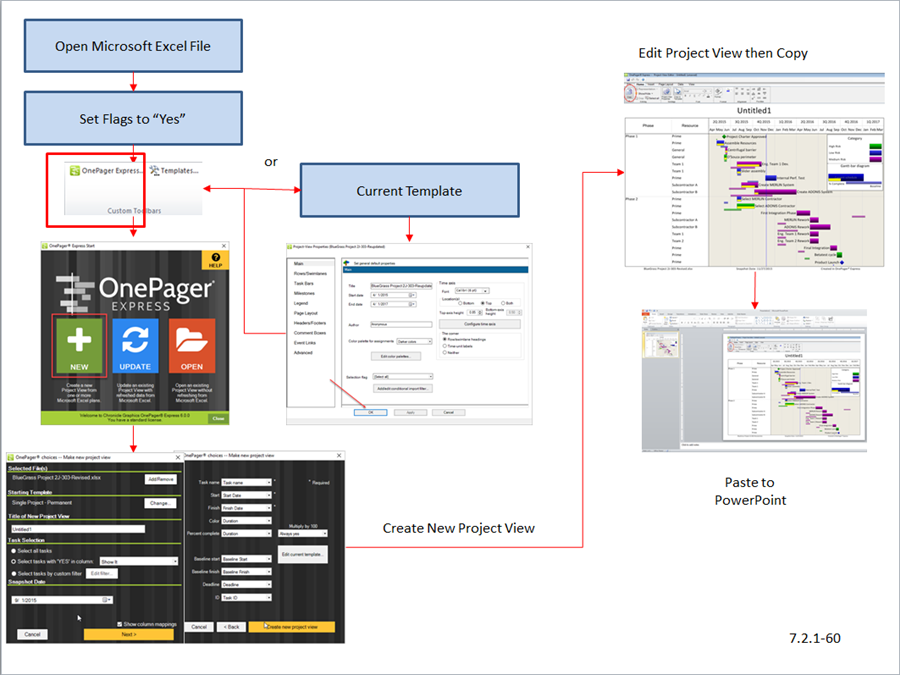Open HELP in the OnePager Express Start window
This screenshot has height=675, width=900.
[x=214, y=260]
